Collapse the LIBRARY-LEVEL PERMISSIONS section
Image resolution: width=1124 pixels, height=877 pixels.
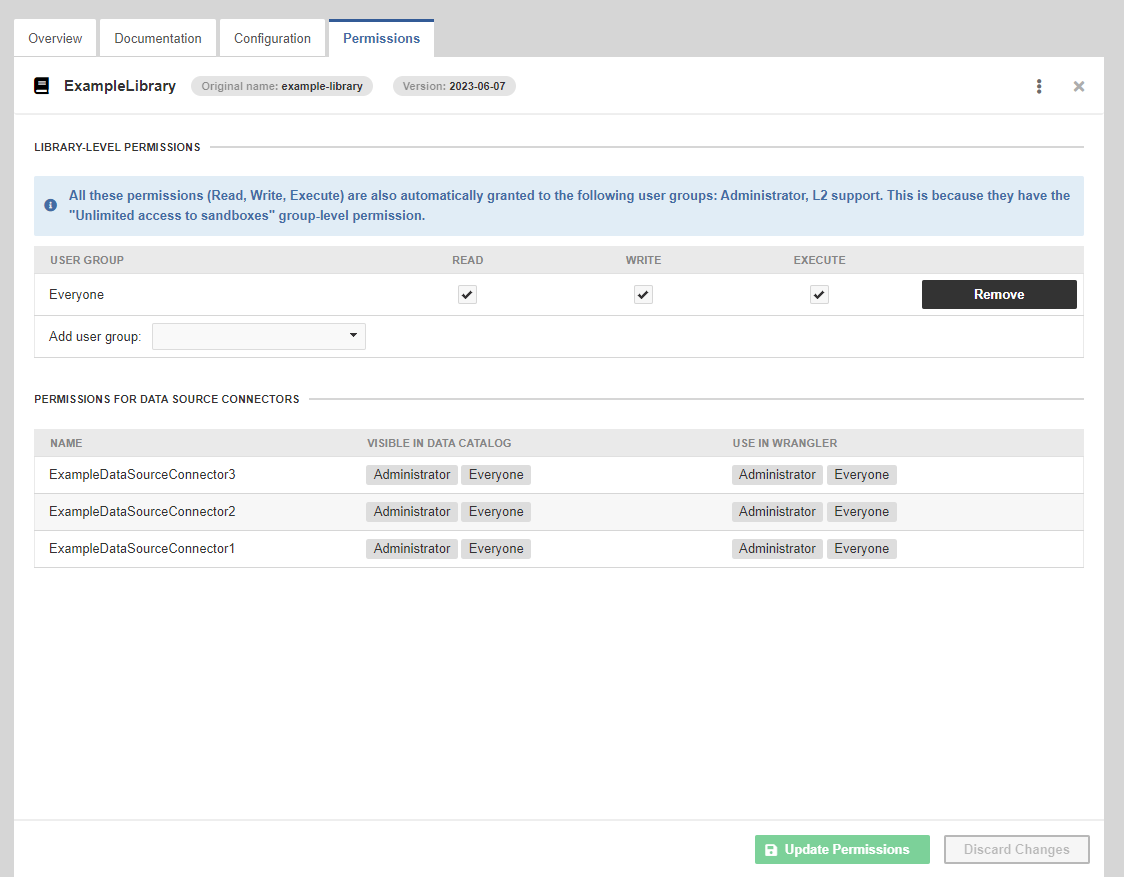tap(117, 146)
